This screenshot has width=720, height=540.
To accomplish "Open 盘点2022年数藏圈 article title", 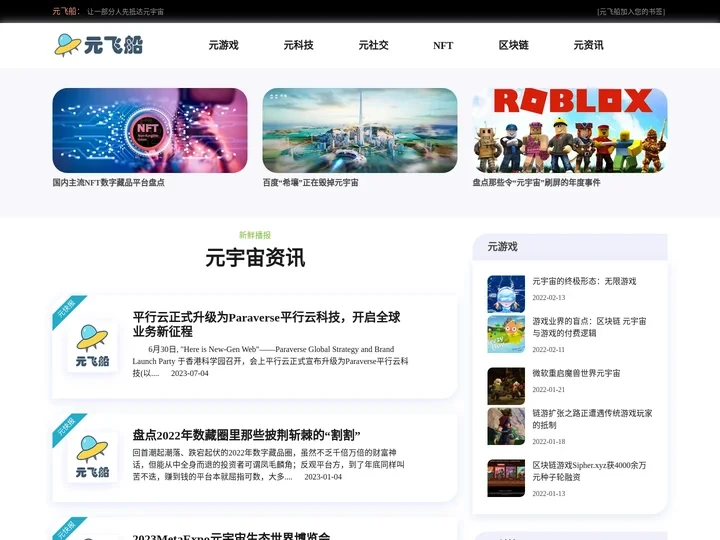I will pyautogui.click(x=247, y=435).
